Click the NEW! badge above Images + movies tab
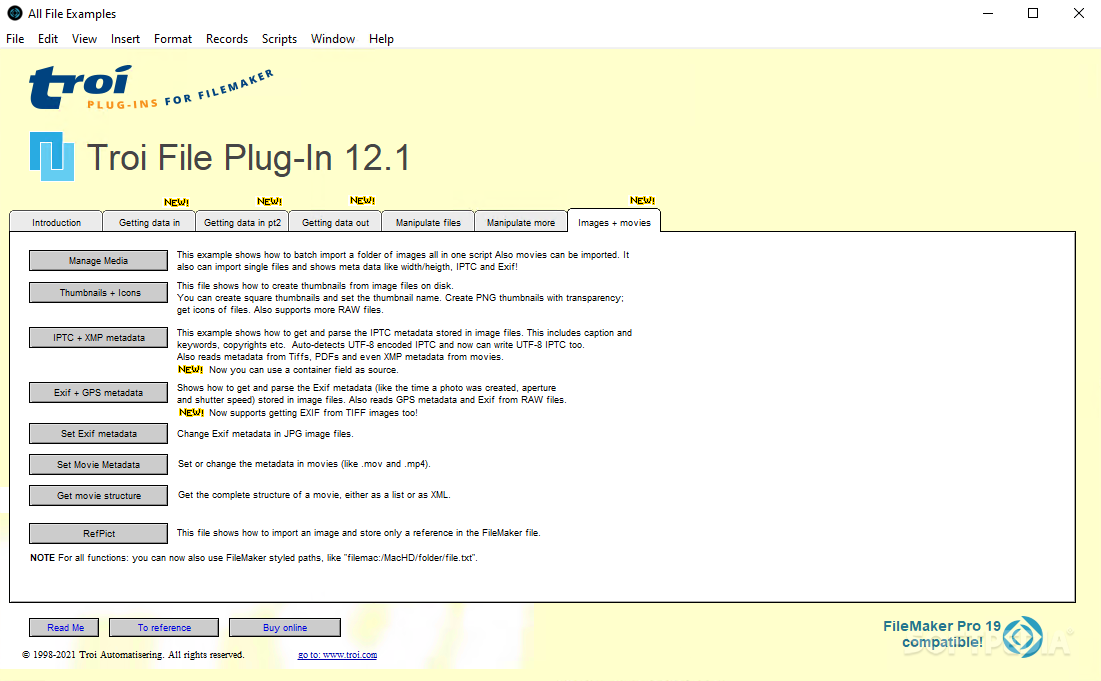 click(642, 200)
